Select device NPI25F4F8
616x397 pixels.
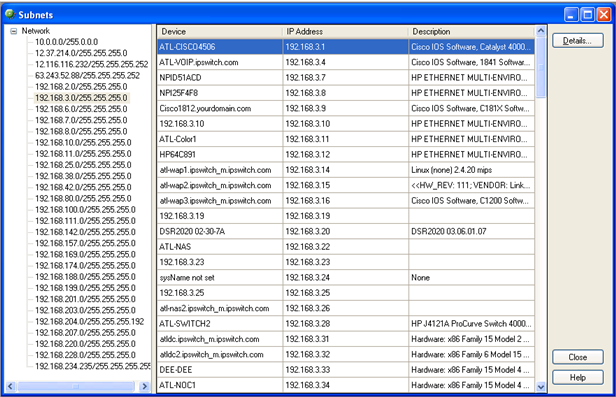(x=178, y=93)
